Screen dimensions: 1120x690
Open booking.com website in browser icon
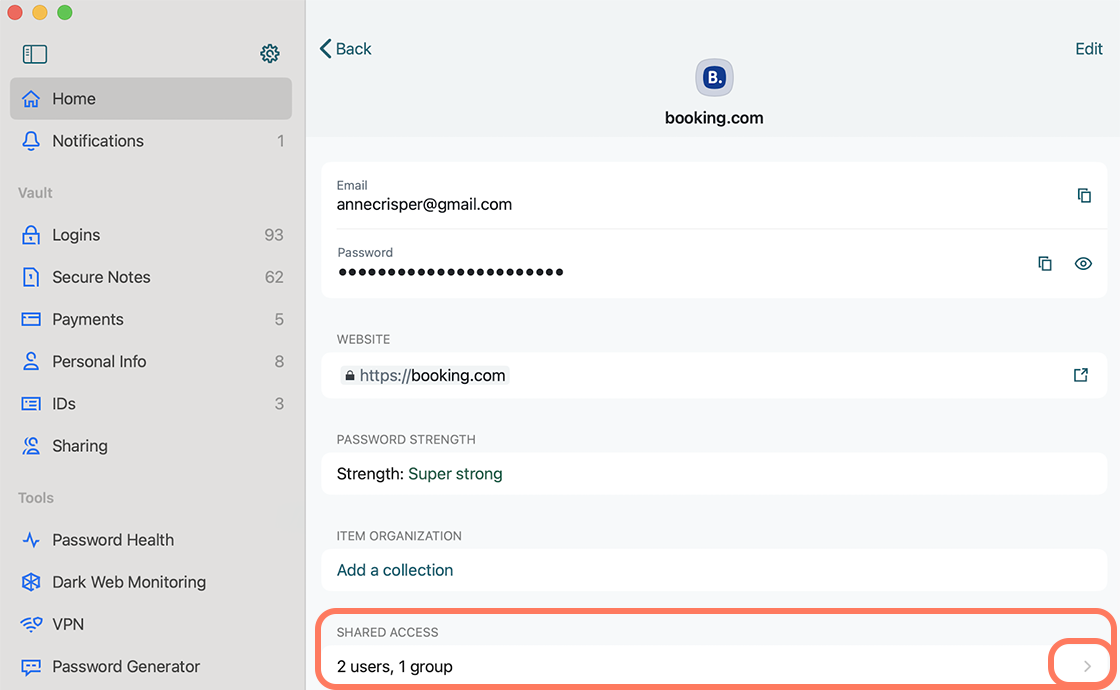click(x=1081, y=375)
